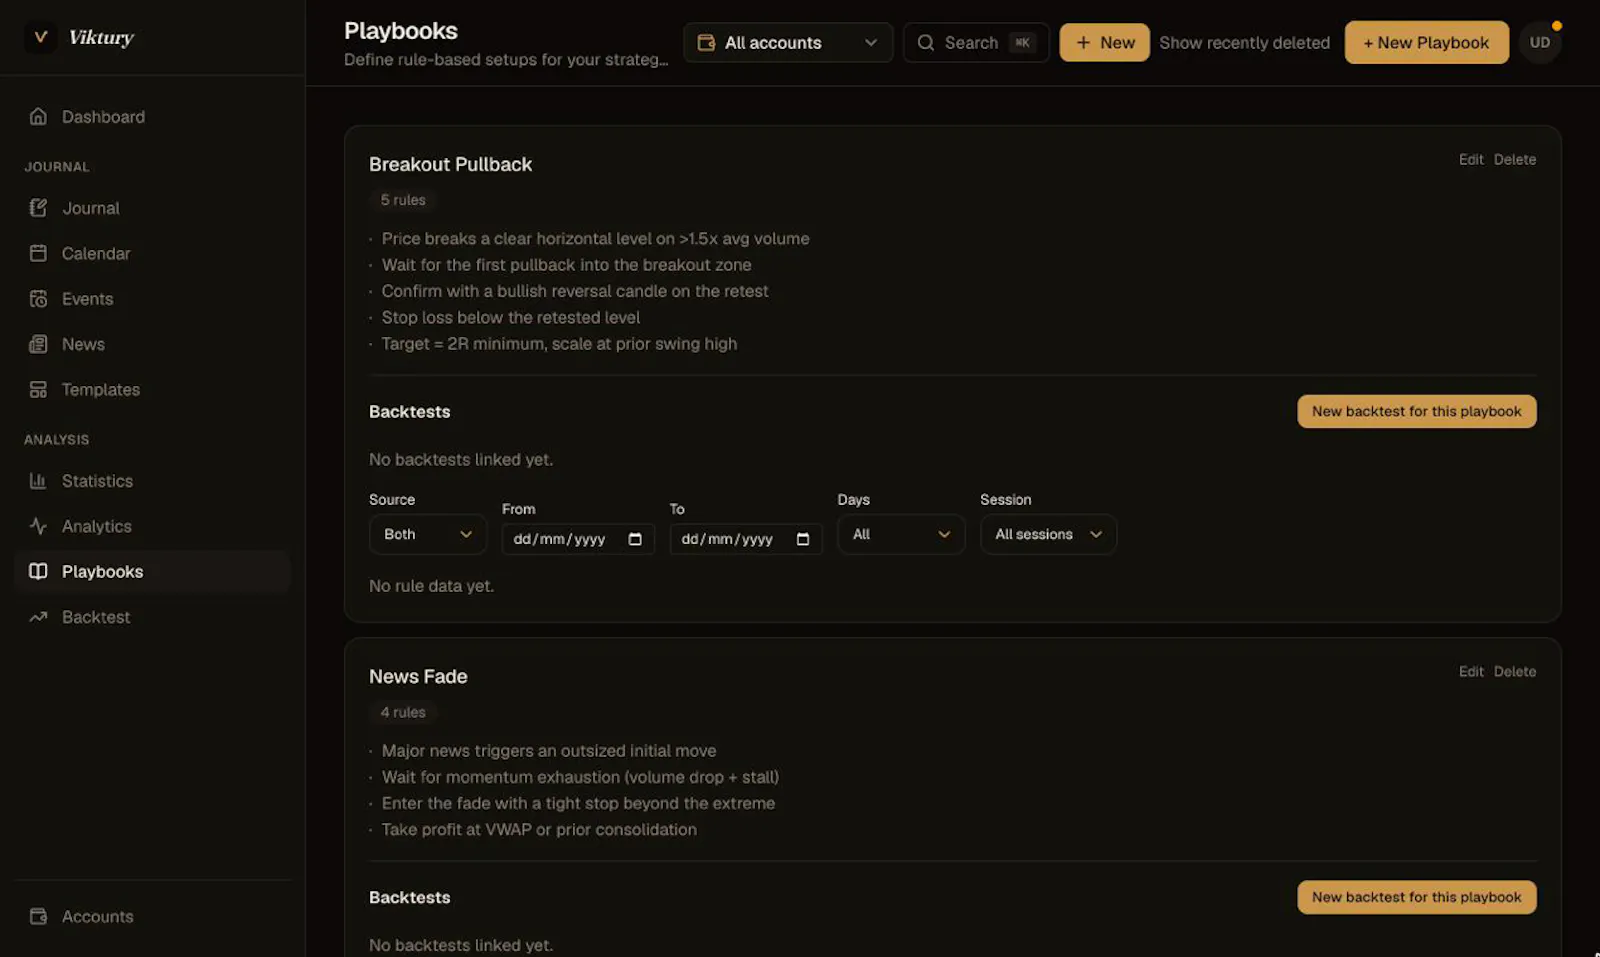Click 'Wait for the first pullback' rule
The height and width of the screenshot is (957, 1600).
click(x=566, y=265)
